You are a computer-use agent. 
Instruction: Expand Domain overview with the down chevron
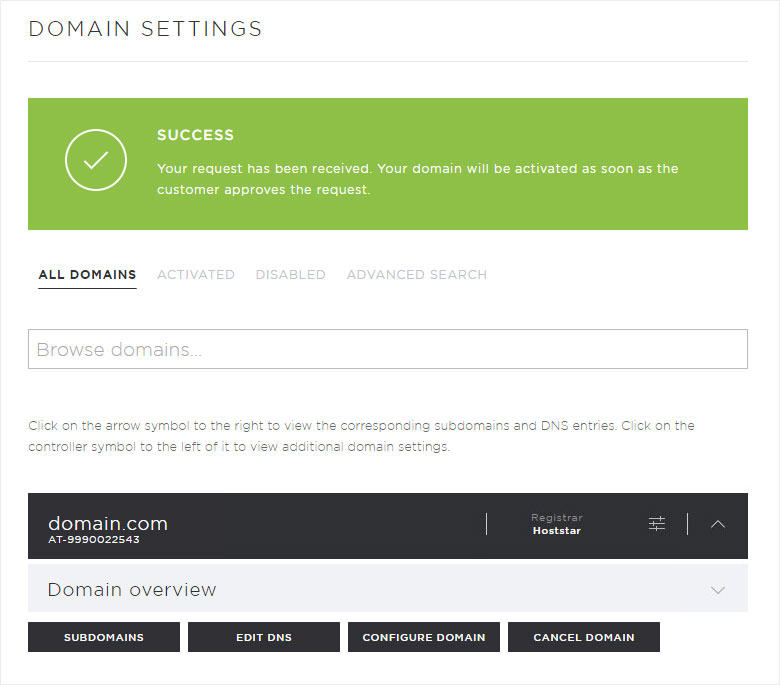tap(717, 590)
